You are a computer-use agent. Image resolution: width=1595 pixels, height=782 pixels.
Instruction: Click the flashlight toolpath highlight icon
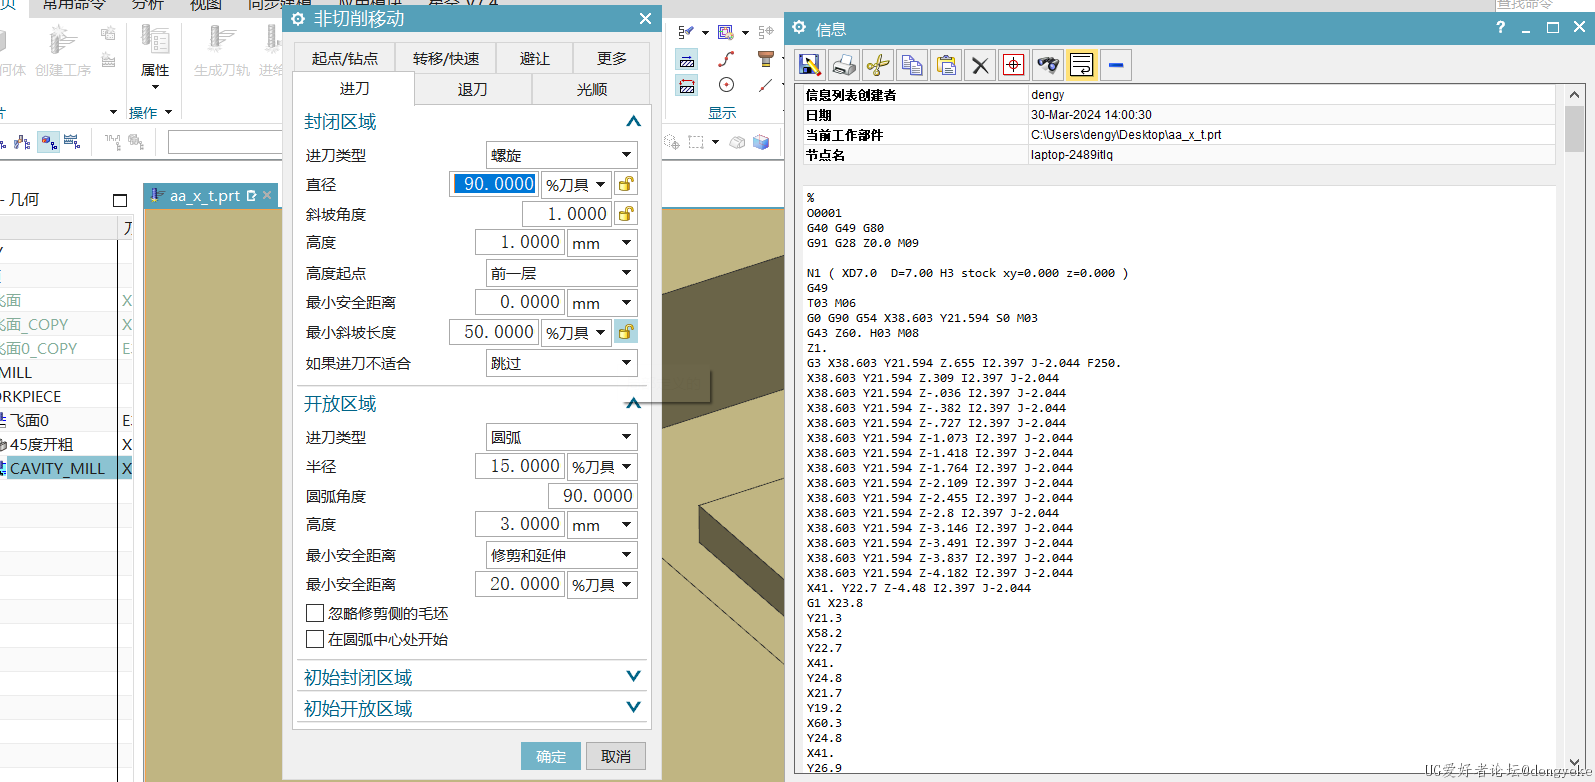tap(687, 32)
